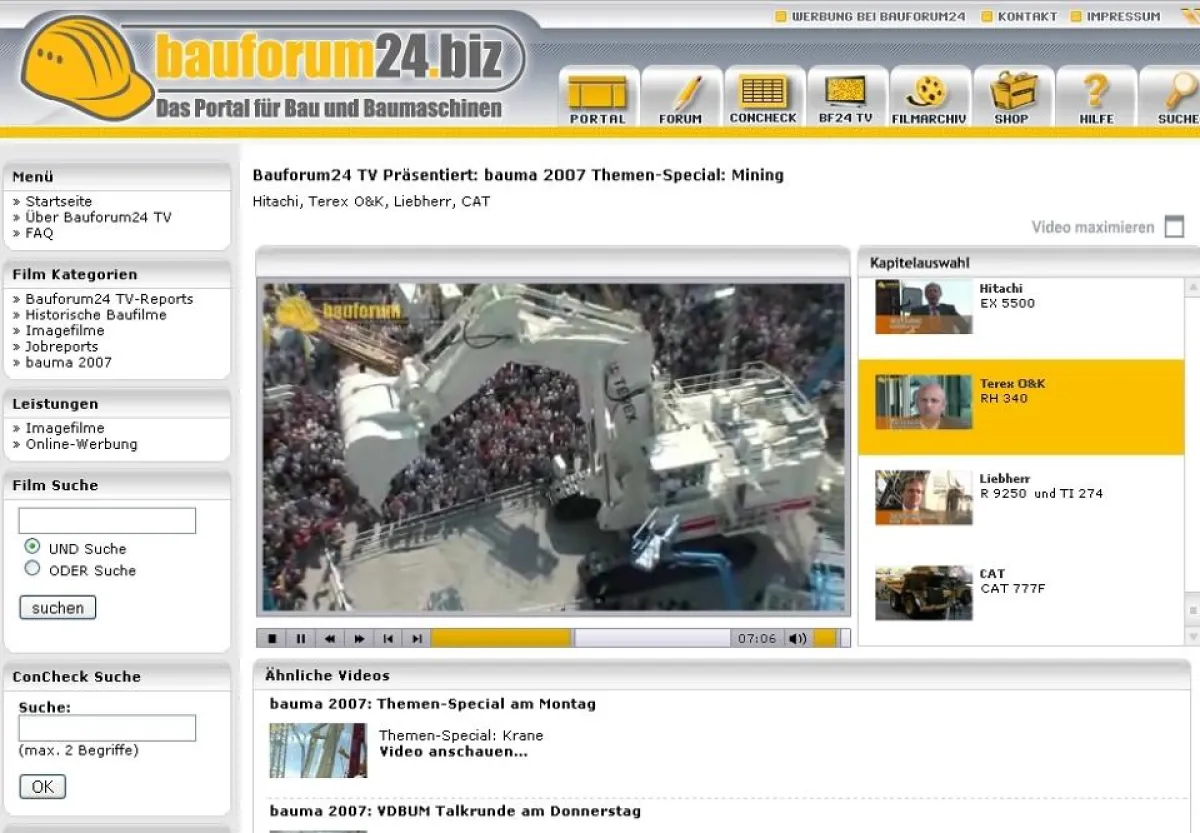Image resolution: width=1200 pixels, height=833 pixels.
Task: Open Über Bauforum24 TV link
Action: point(98,216)
